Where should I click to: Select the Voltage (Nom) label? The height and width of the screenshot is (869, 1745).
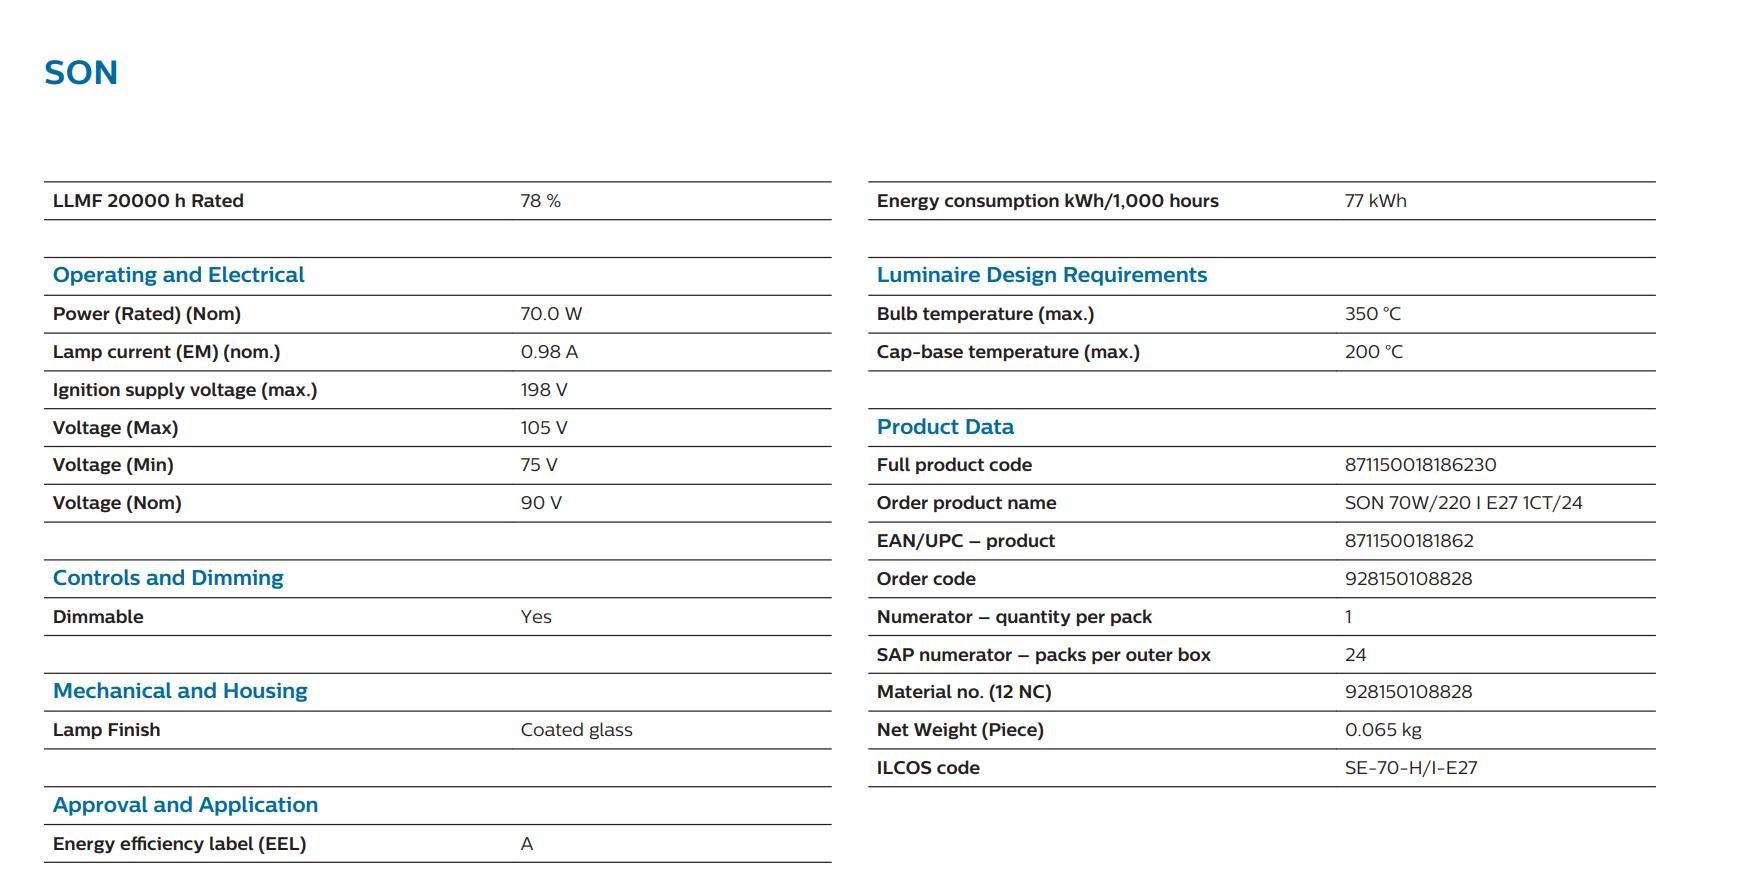(117, 503)
